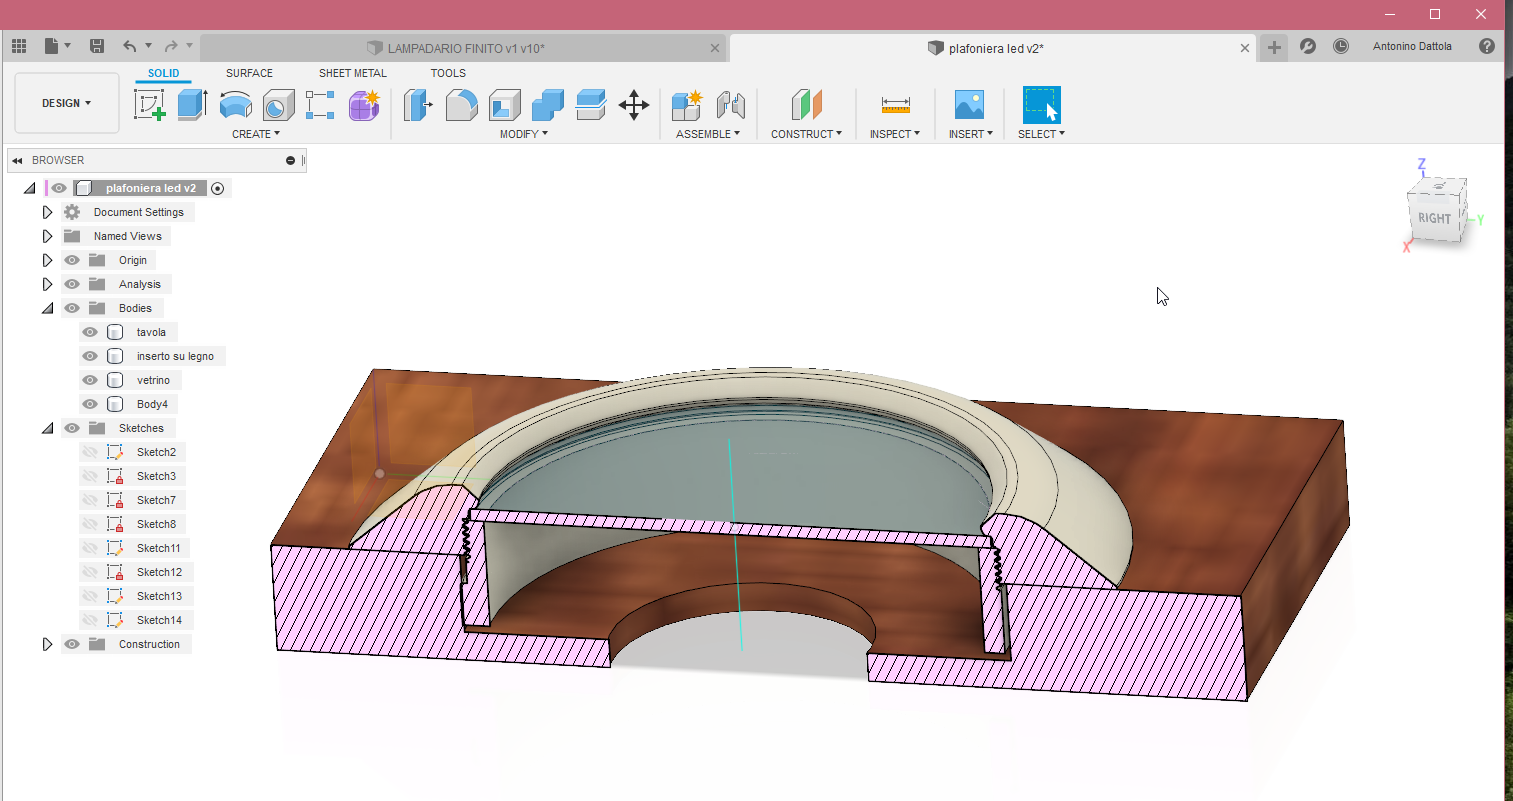Expand the Construction folder
The image size is (1513, 801).
coord(47,644)
